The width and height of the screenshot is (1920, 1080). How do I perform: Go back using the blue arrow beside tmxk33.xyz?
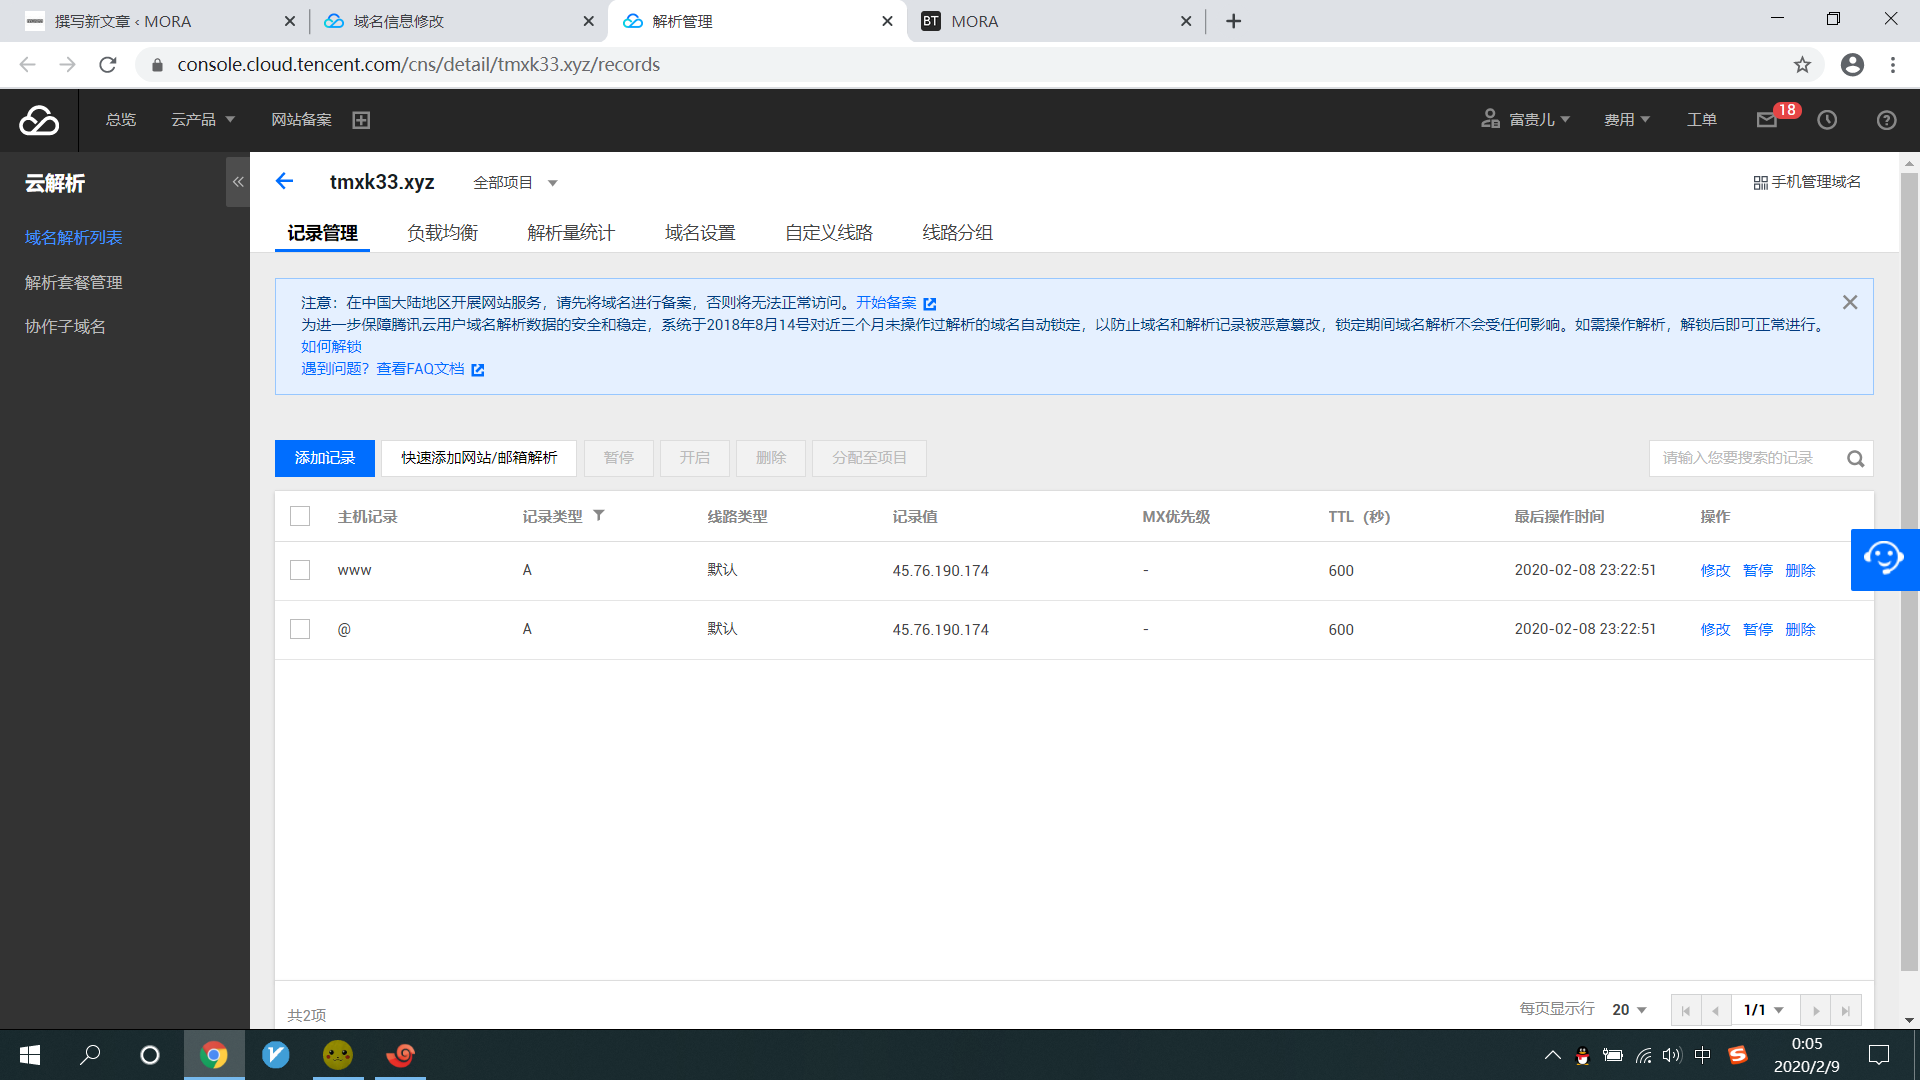[x=285, y=181]
